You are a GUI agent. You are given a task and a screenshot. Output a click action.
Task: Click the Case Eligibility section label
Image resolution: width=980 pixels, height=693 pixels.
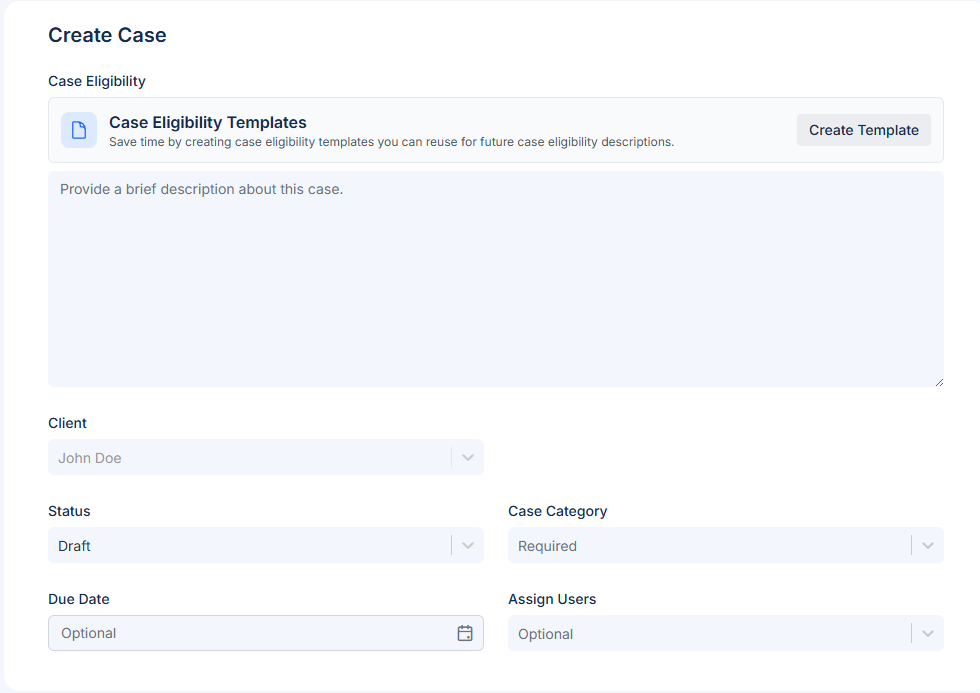tap(96, 81)
